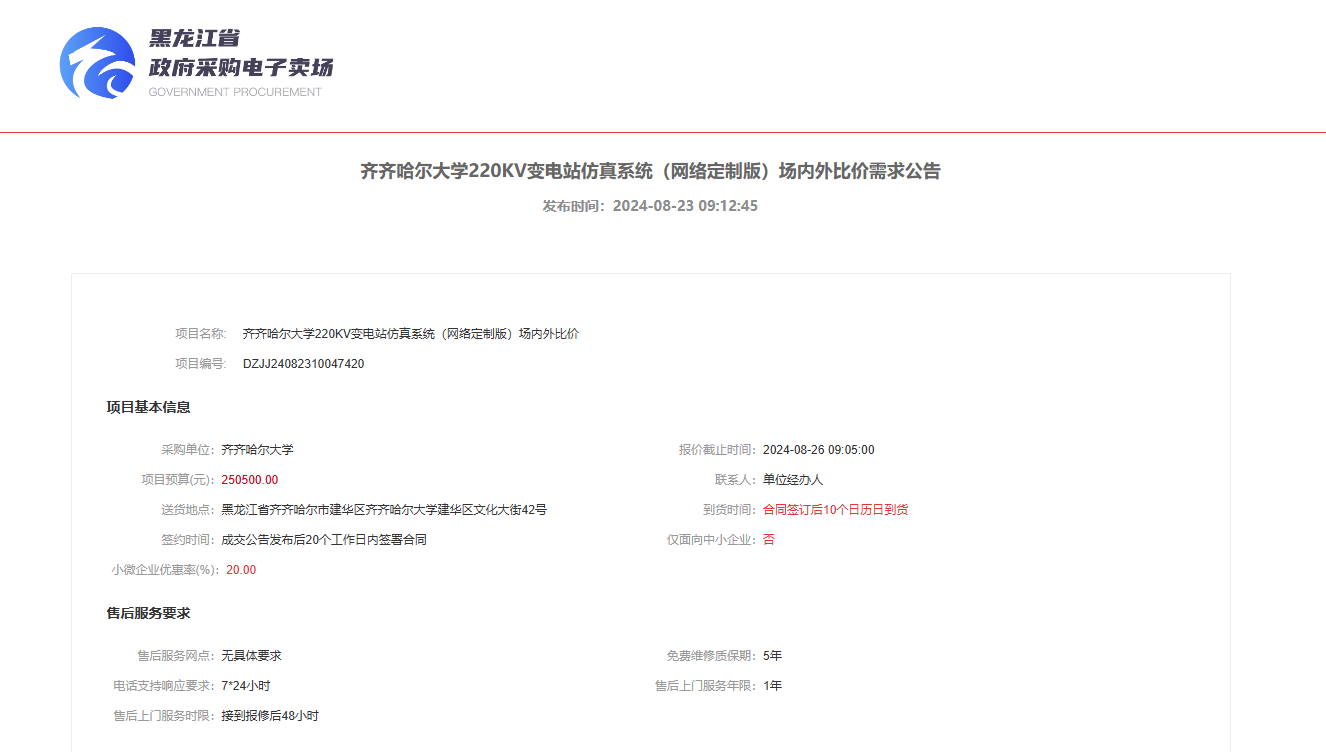Click the 小微企业优惠率 value 20.00
Viewport: 1326px width, 752px height.
(x=241, y=570)
